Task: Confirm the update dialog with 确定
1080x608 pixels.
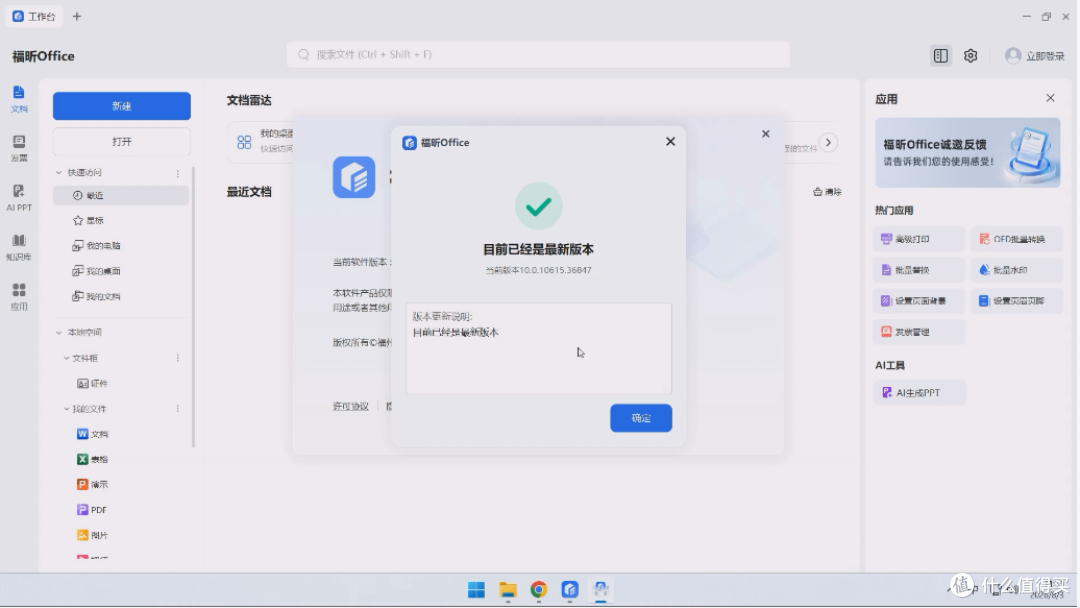Action: coord(641,418)
